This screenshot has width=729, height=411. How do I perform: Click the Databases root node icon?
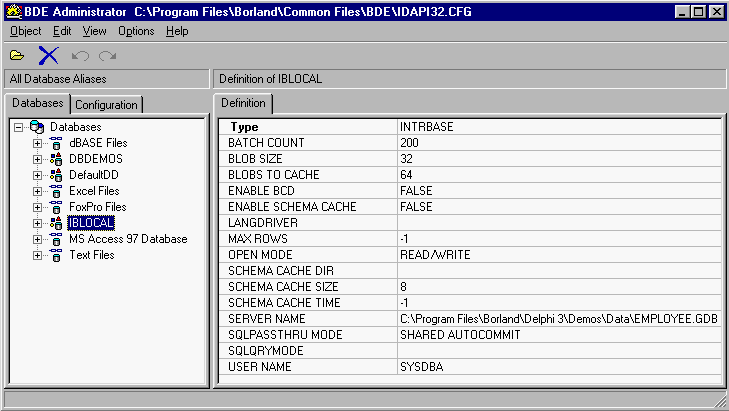[x=37, y=127]
